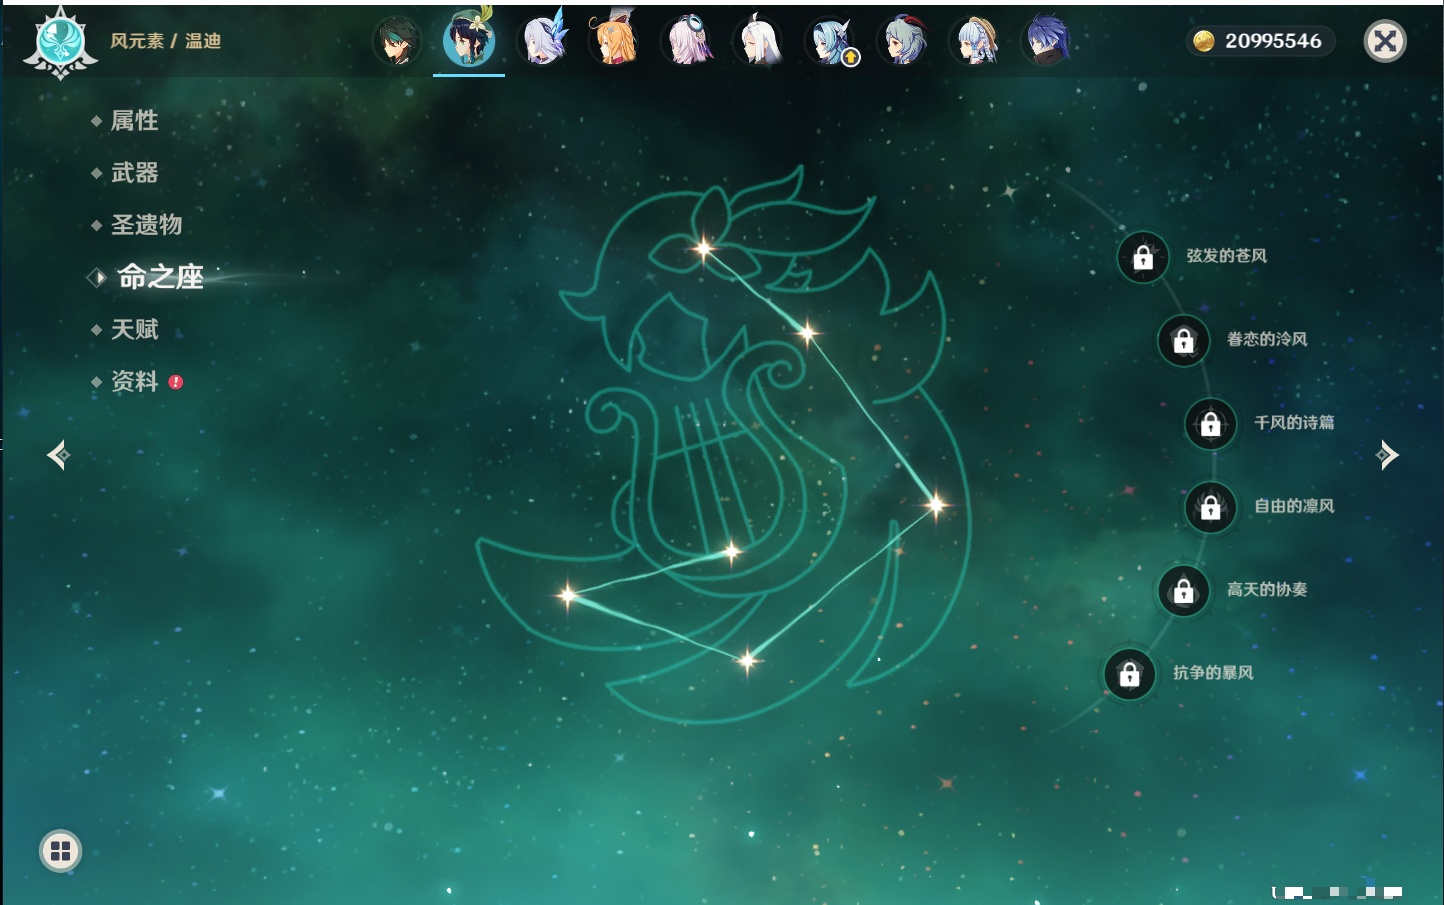This screenshot has width=1444, height=905.
Task: Open the 天赋 talents page
Action: 134,329
